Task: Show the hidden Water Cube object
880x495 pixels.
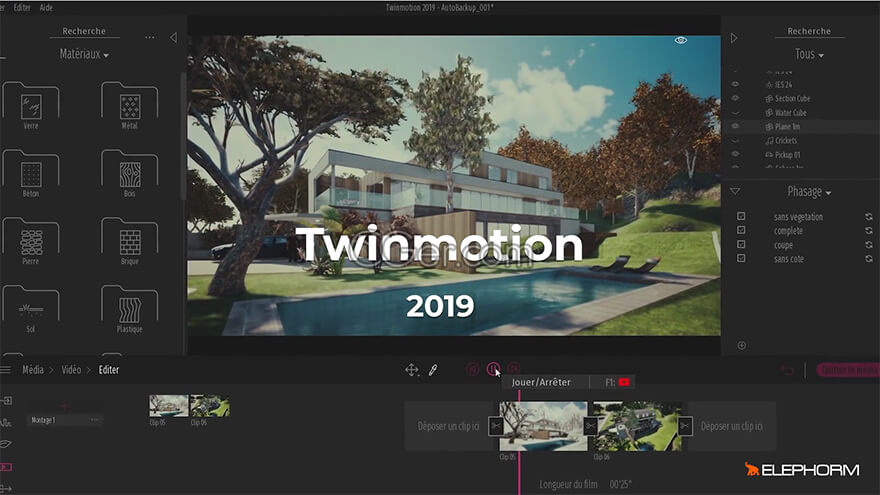Action: [x=735, y=113]
